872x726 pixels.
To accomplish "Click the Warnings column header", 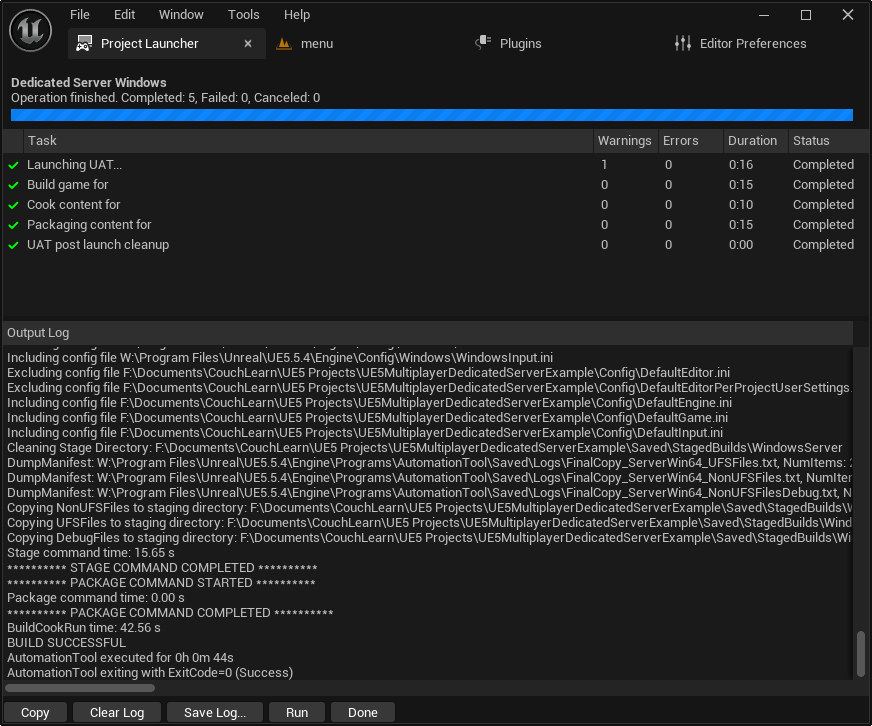I will [625, 141].
